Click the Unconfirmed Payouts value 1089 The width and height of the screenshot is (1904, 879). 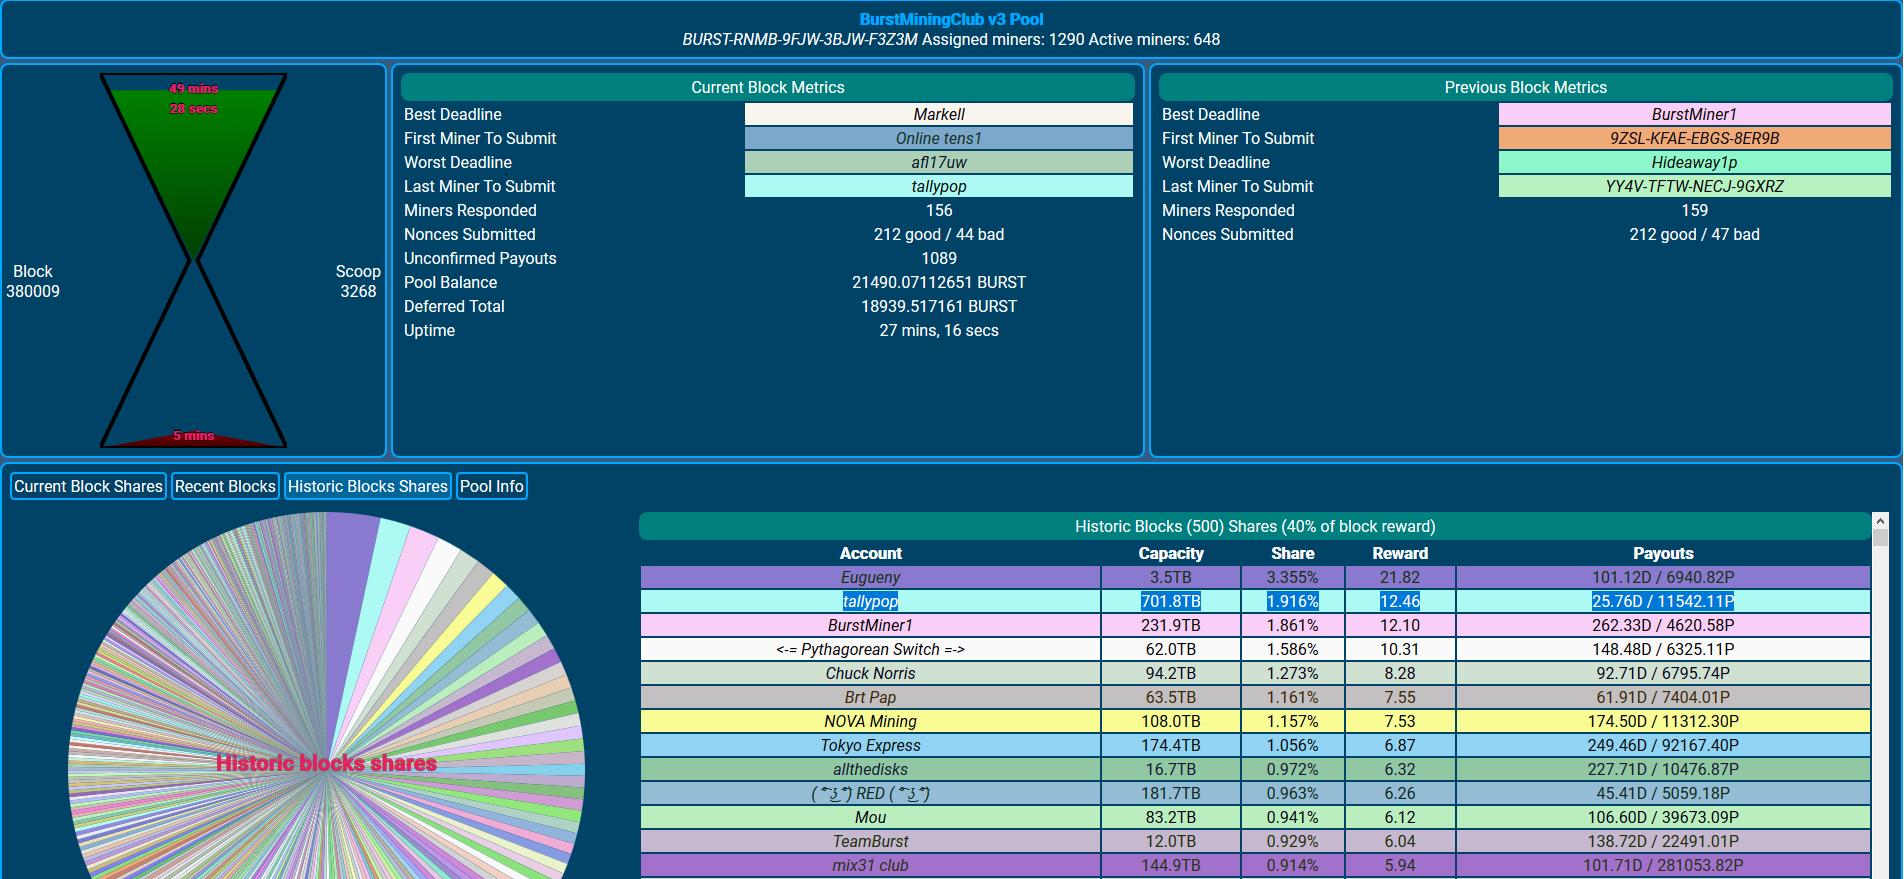[939, 258]
